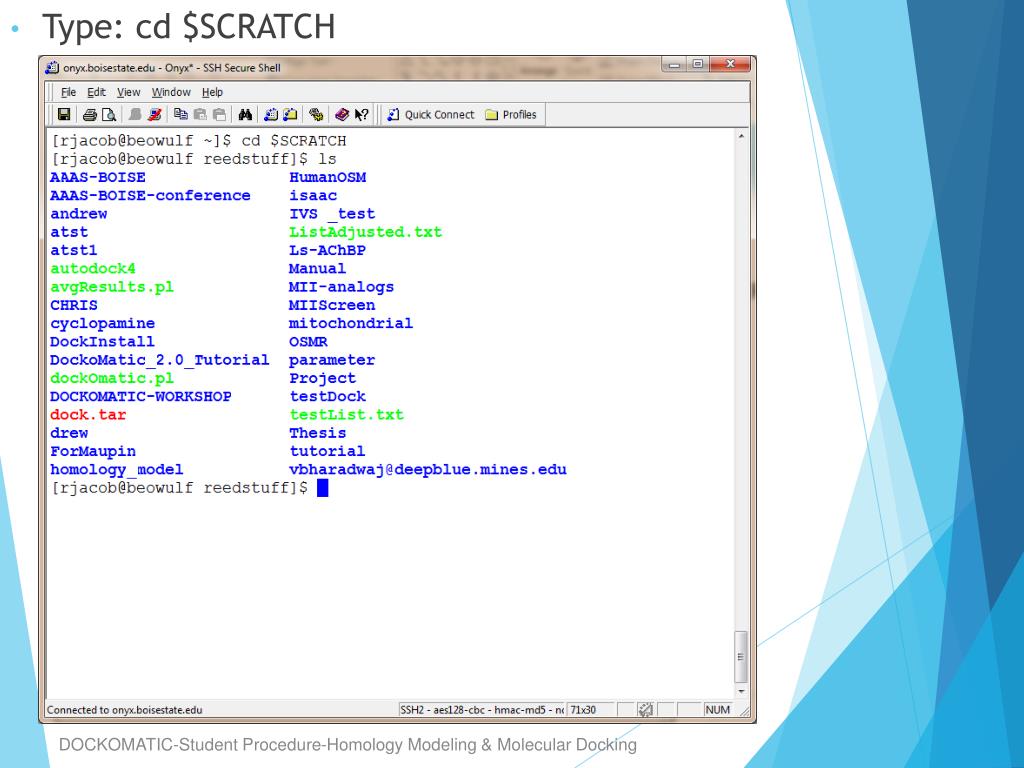
Task: Click the Save icon in the toolbar
Action: (x=64, y=115)
